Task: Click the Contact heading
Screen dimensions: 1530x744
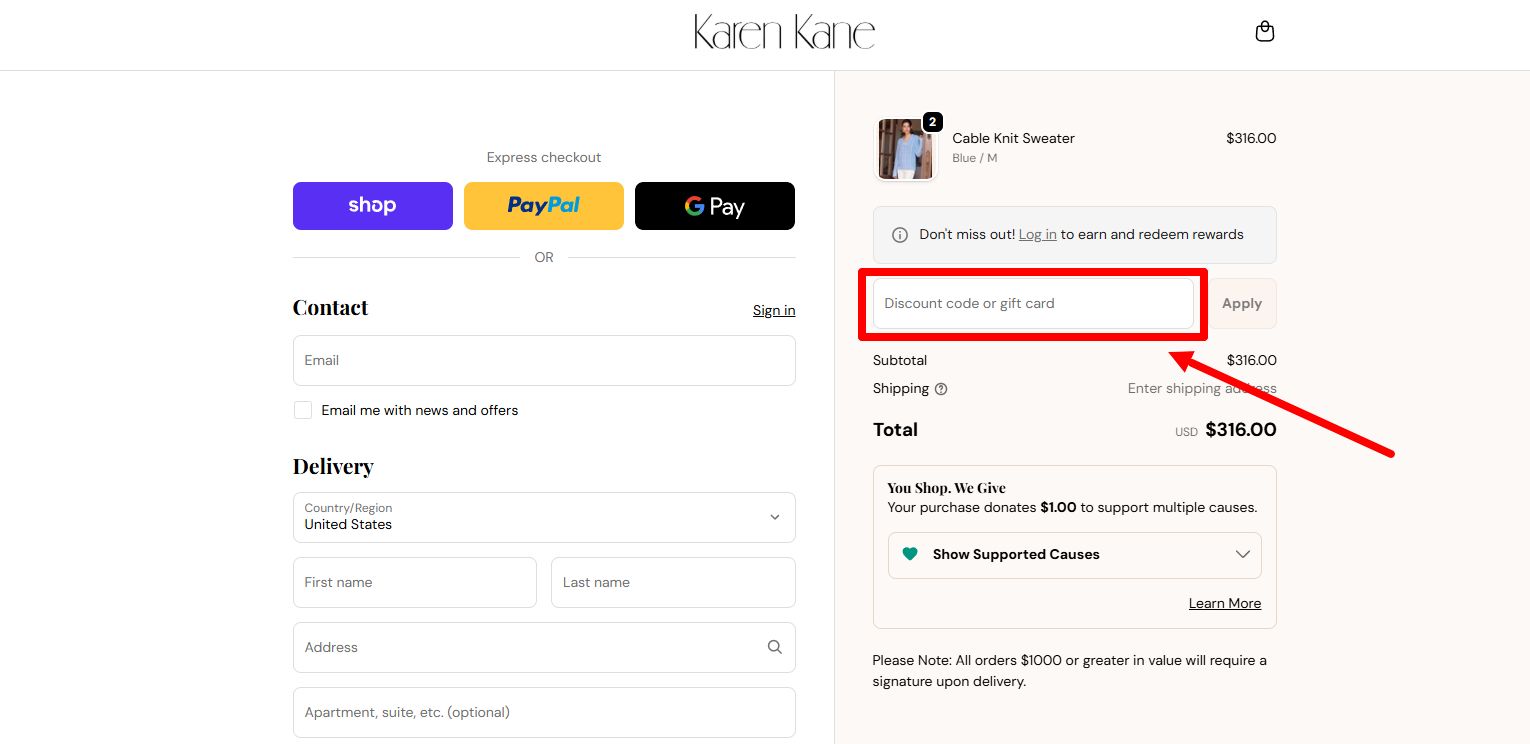Action: (x=330, y=307)
